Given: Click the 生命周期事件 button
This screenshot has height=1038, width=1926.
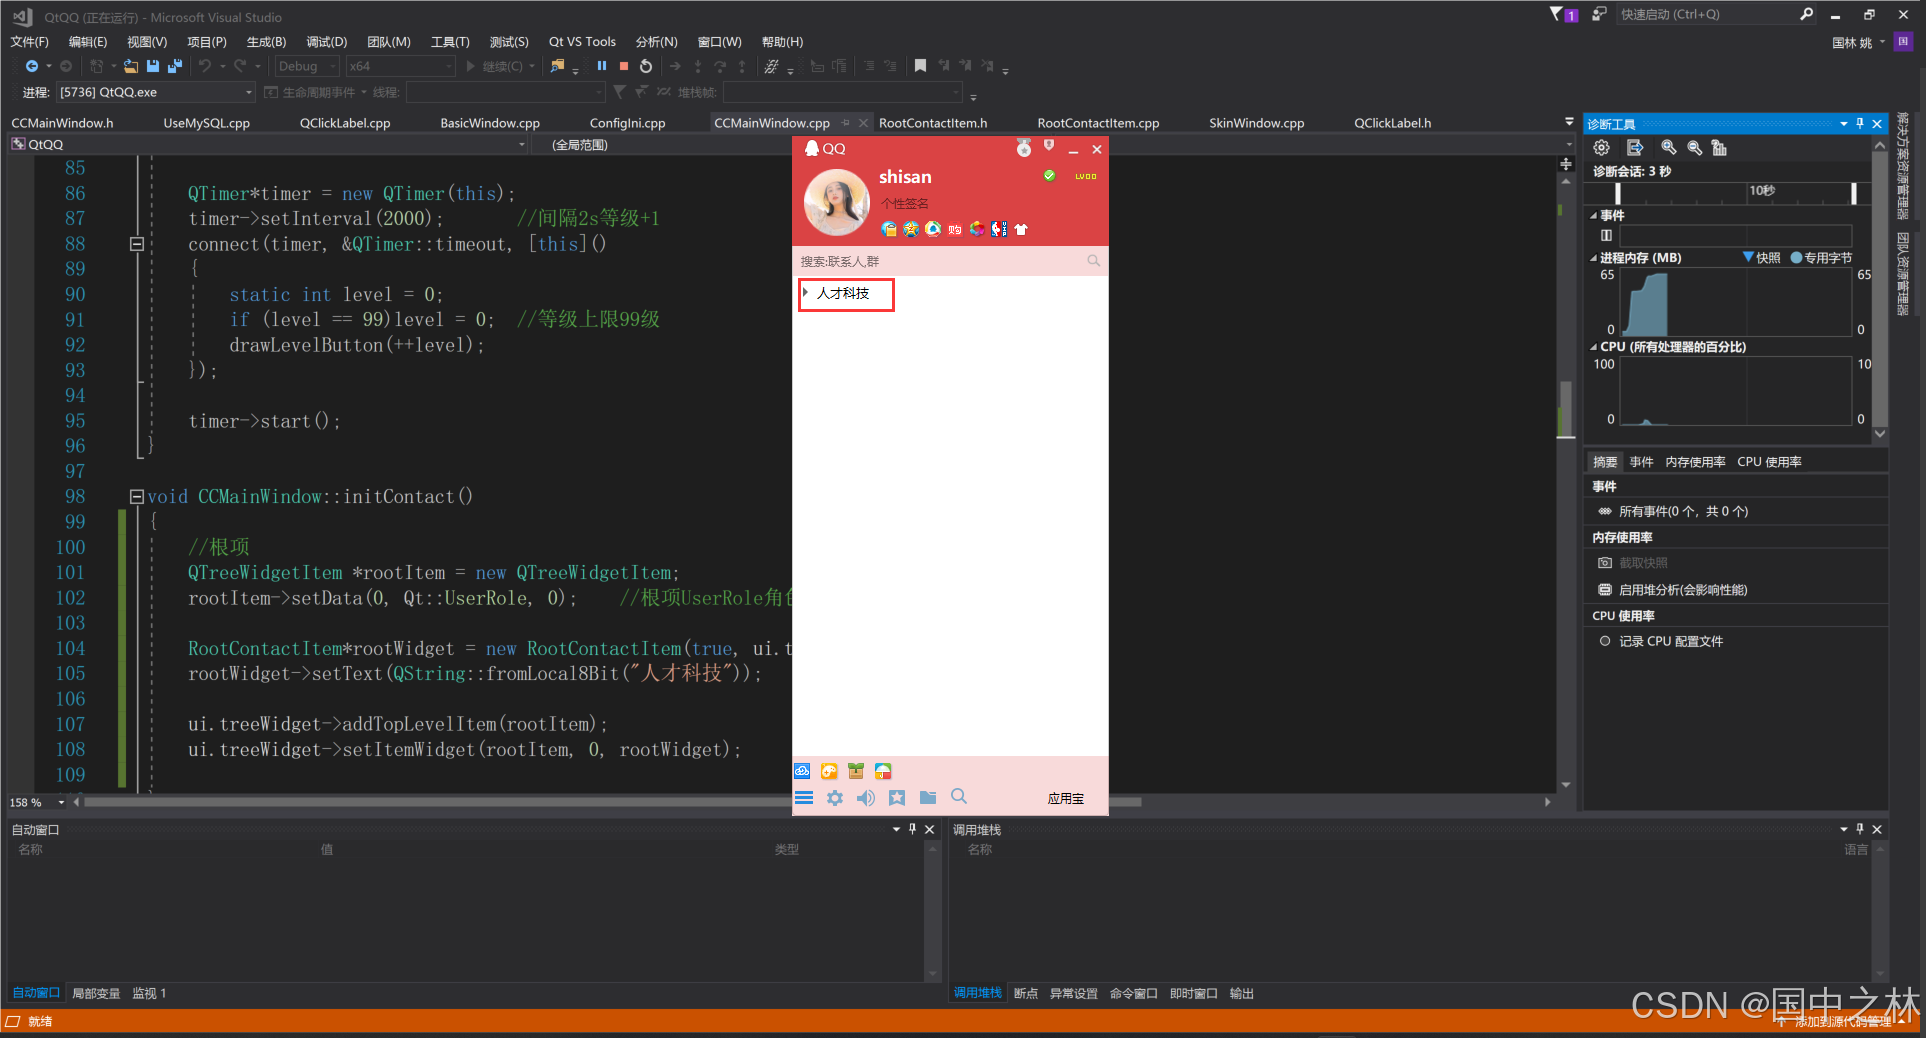Looking at the screenshot, I should pyautogui.click(x=310, y=92).
